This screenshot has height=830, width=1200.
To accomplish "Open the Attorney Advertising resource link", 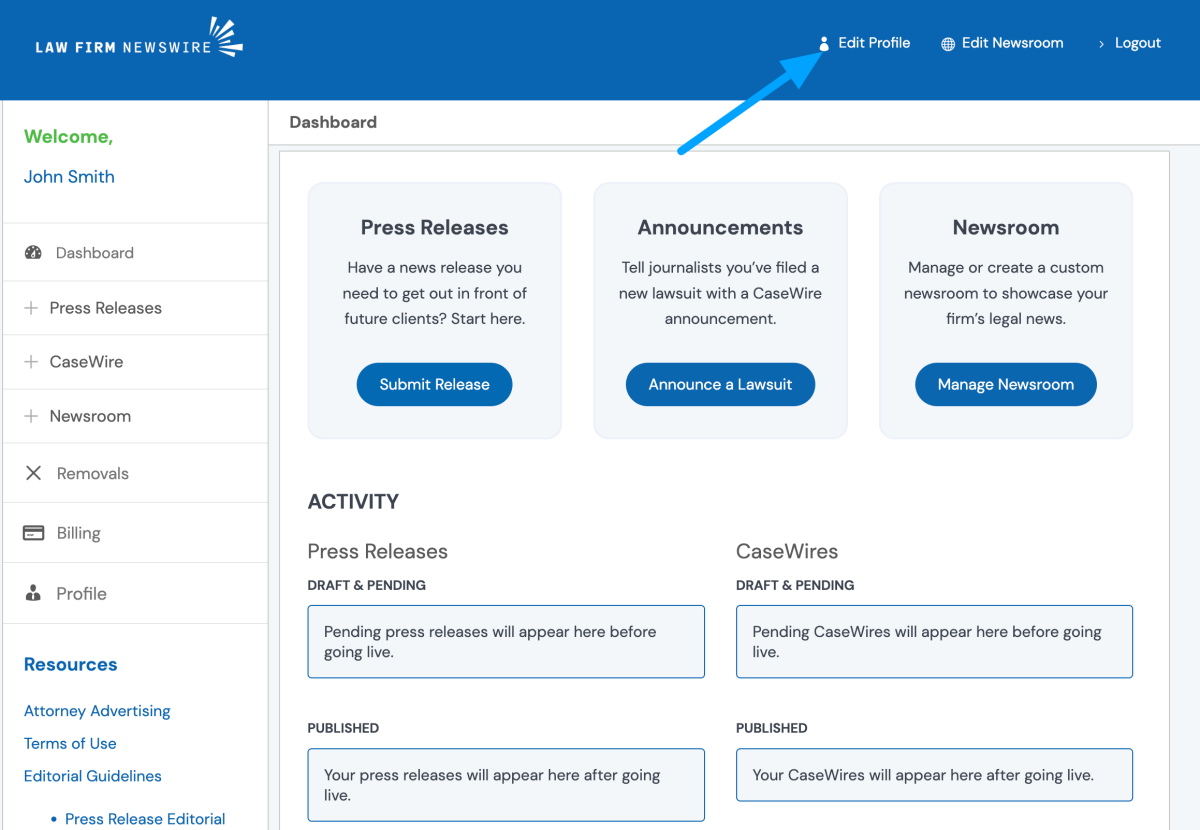I will [x=96, y=710].
